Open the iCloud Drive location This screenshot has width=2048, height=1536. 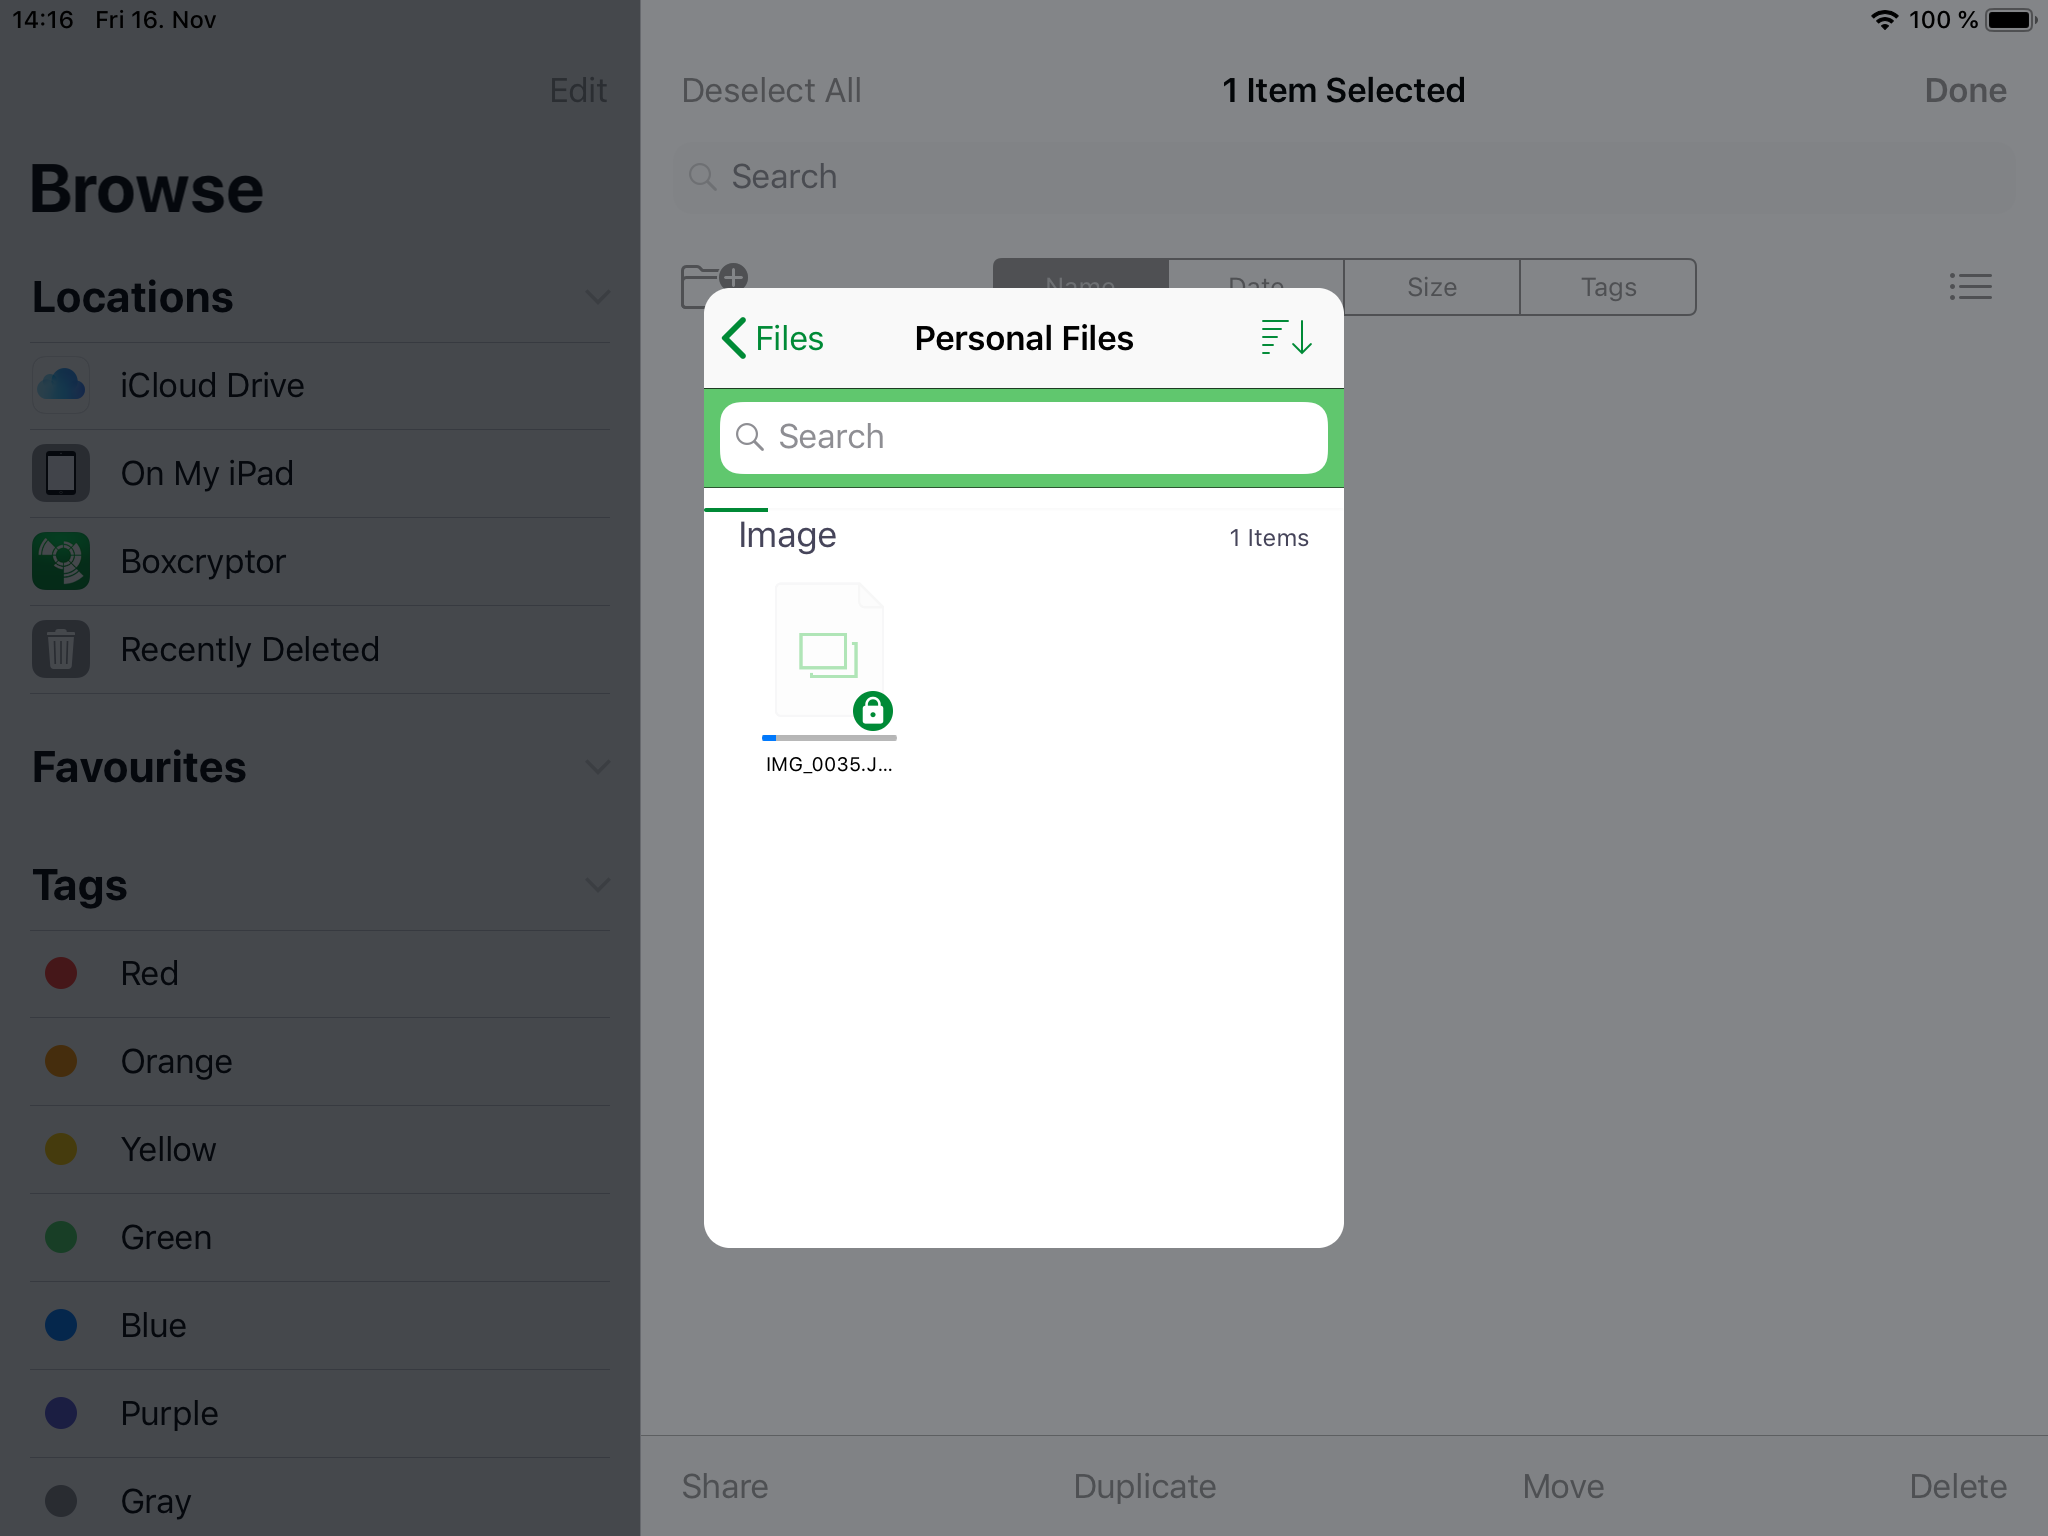click(x=212, y=386)
